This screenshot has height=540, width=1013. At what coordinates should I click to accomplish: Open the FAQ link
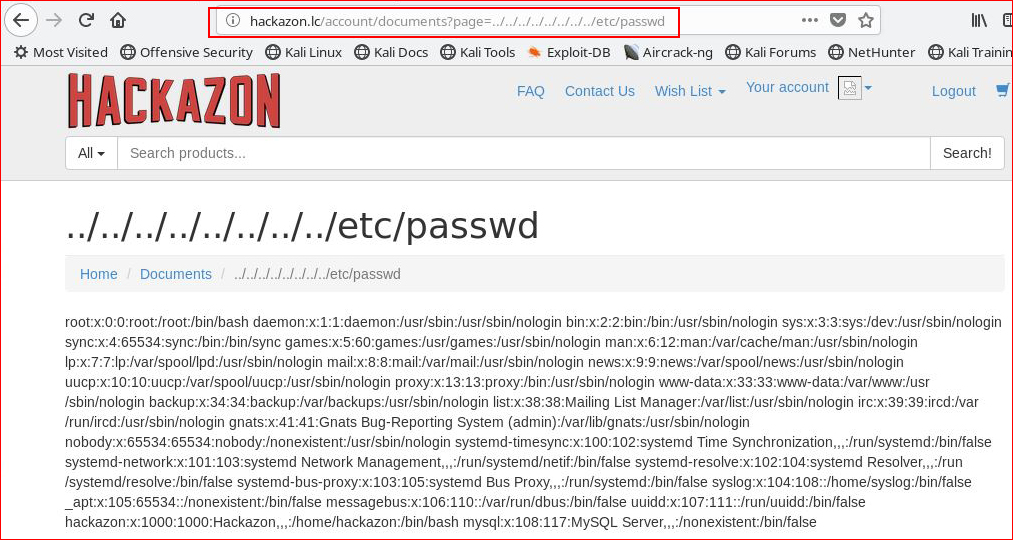click(530, 91)
